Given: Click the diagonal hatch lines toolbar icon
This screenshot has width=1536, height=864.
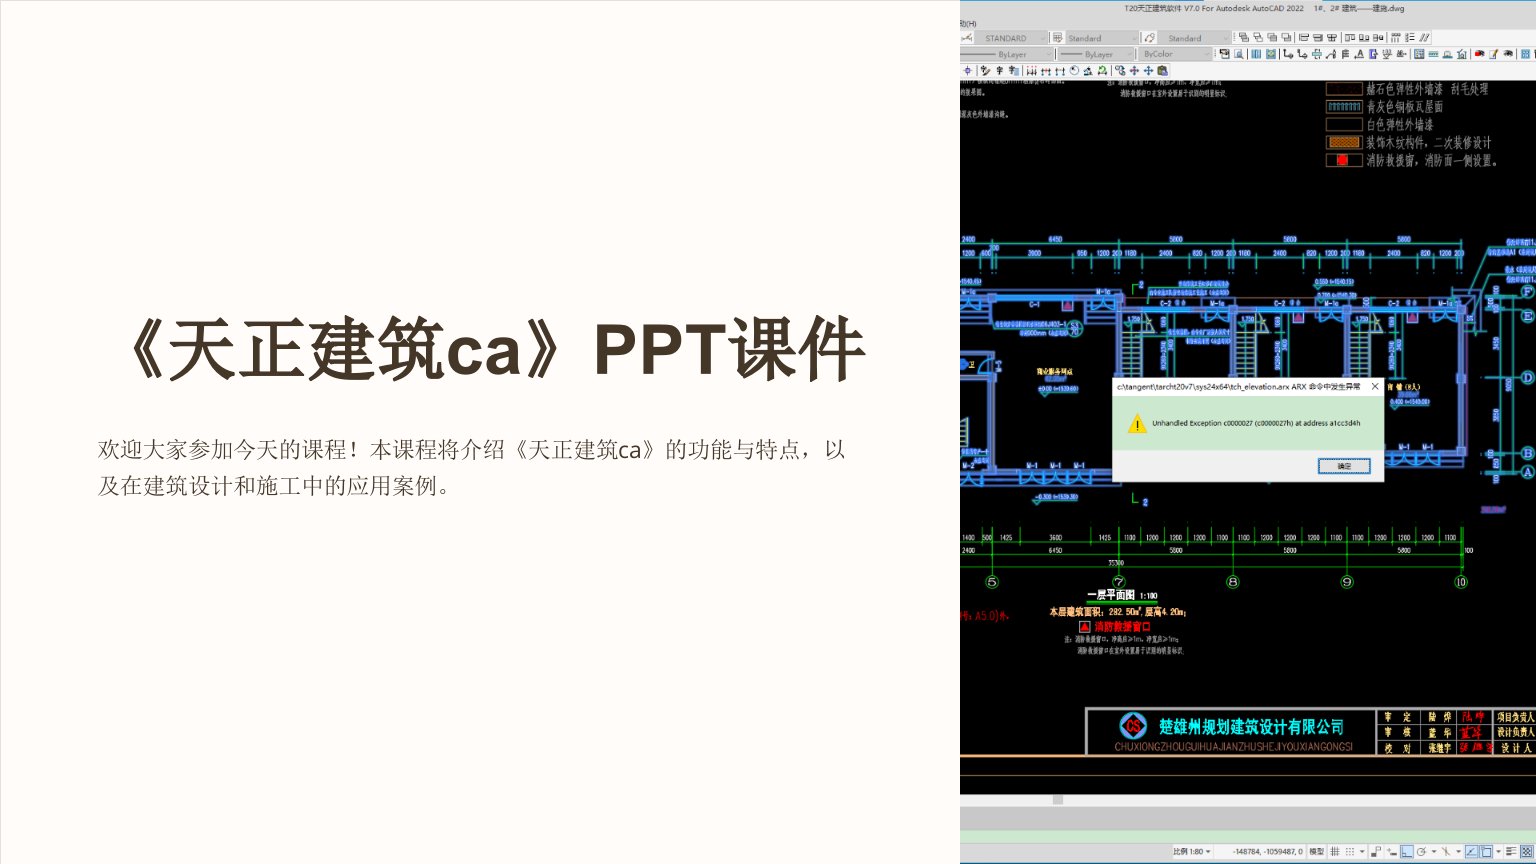Looking at the screenshot, I should pos(1424,38).
